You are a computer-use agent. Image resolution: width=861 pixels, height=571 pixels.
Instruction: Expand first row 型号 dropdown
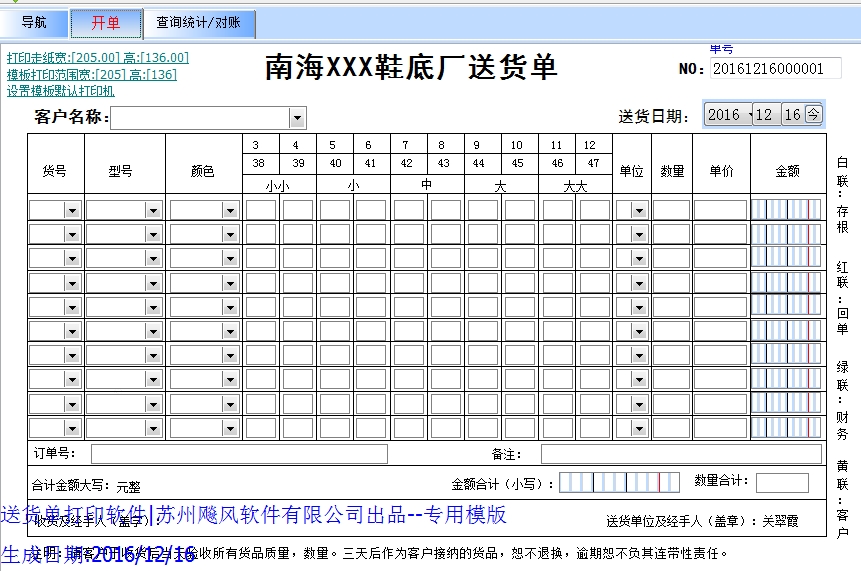(153, 210)
